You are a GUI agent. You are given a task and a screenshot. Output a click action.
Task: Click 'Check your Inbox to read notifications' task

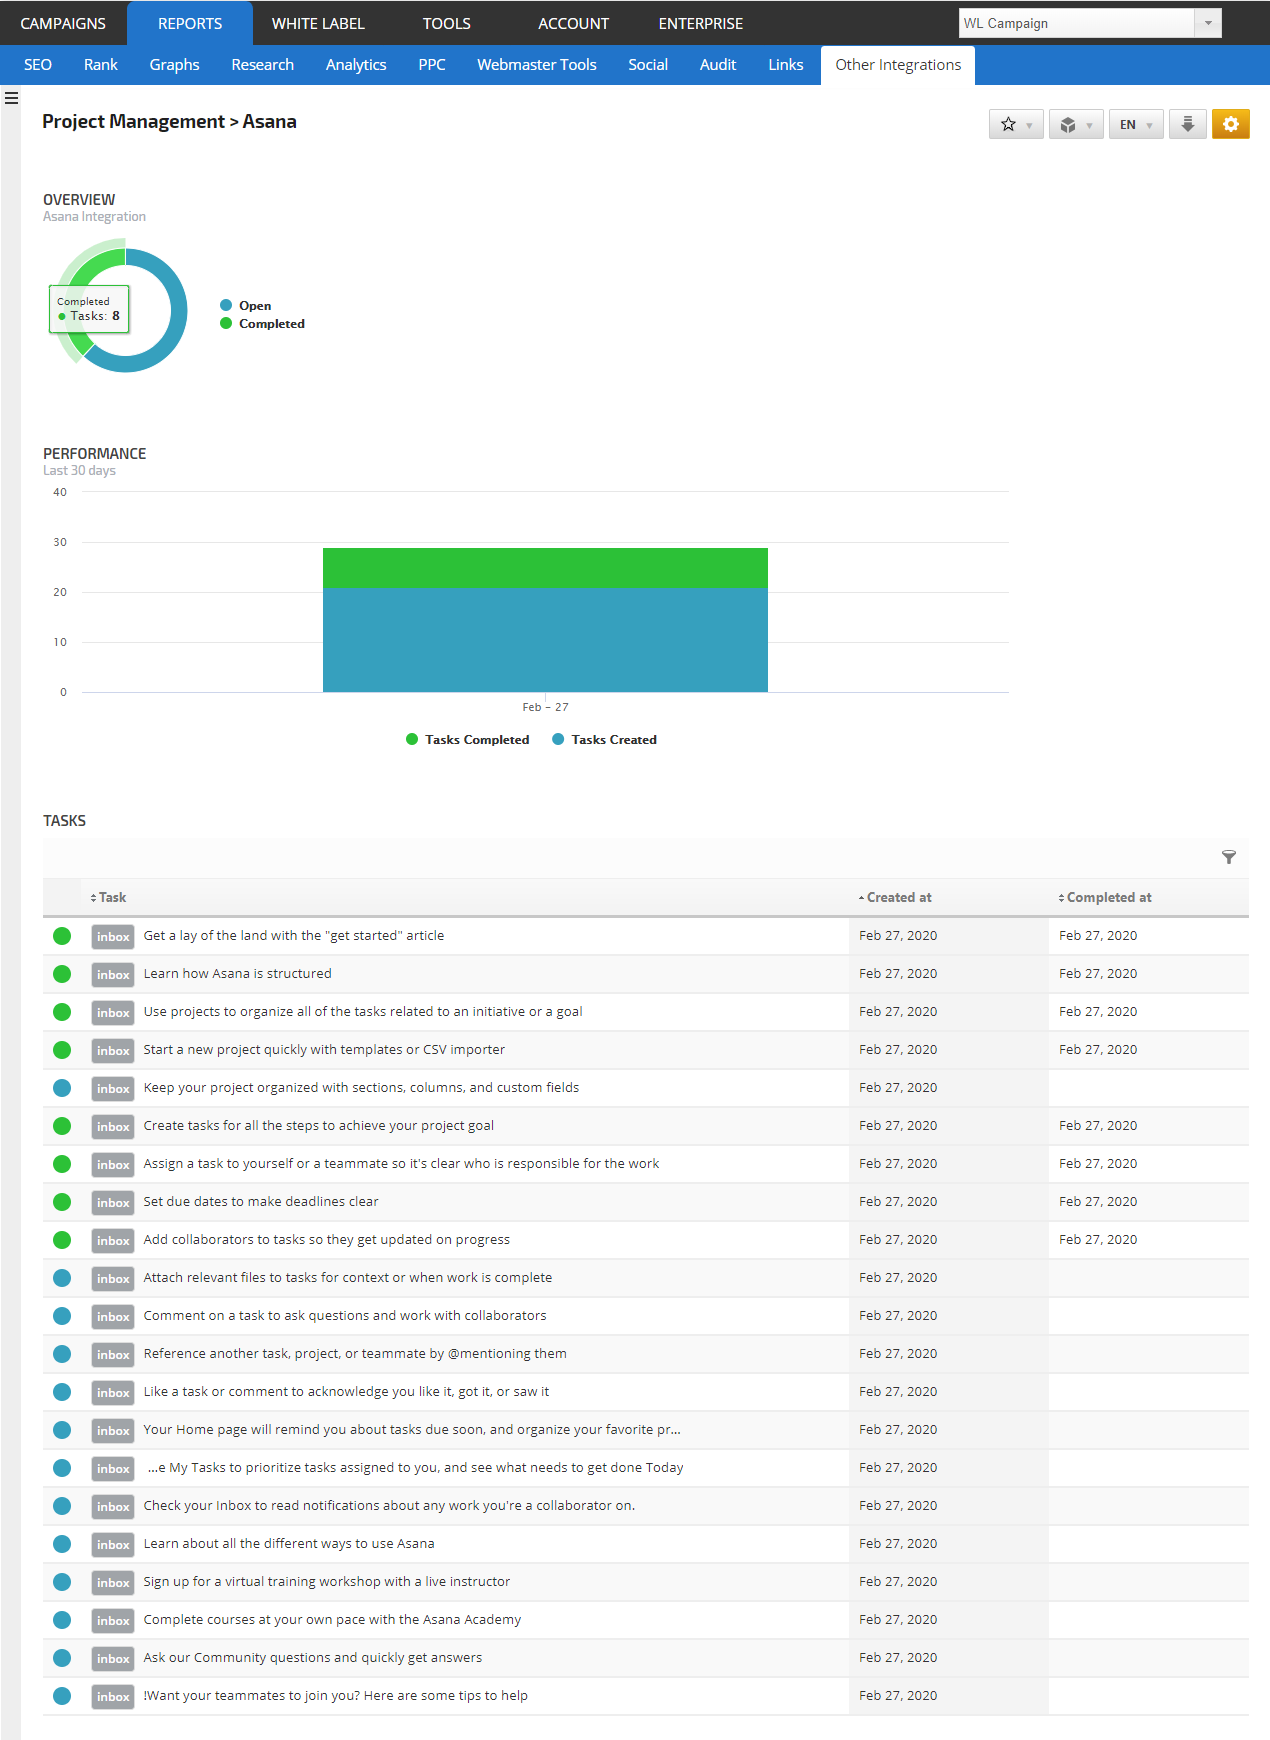pyautogui.click(x=389, y=1506)
